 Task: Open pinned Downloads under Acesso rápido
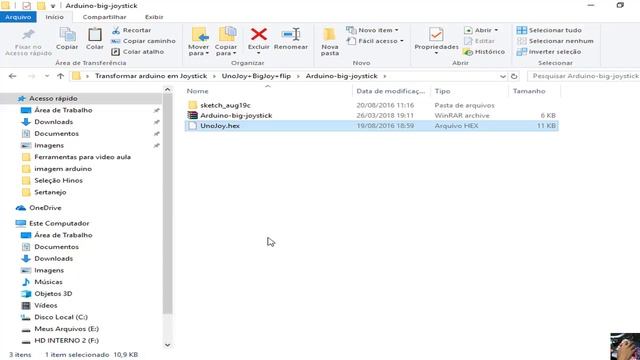(53, 122)
